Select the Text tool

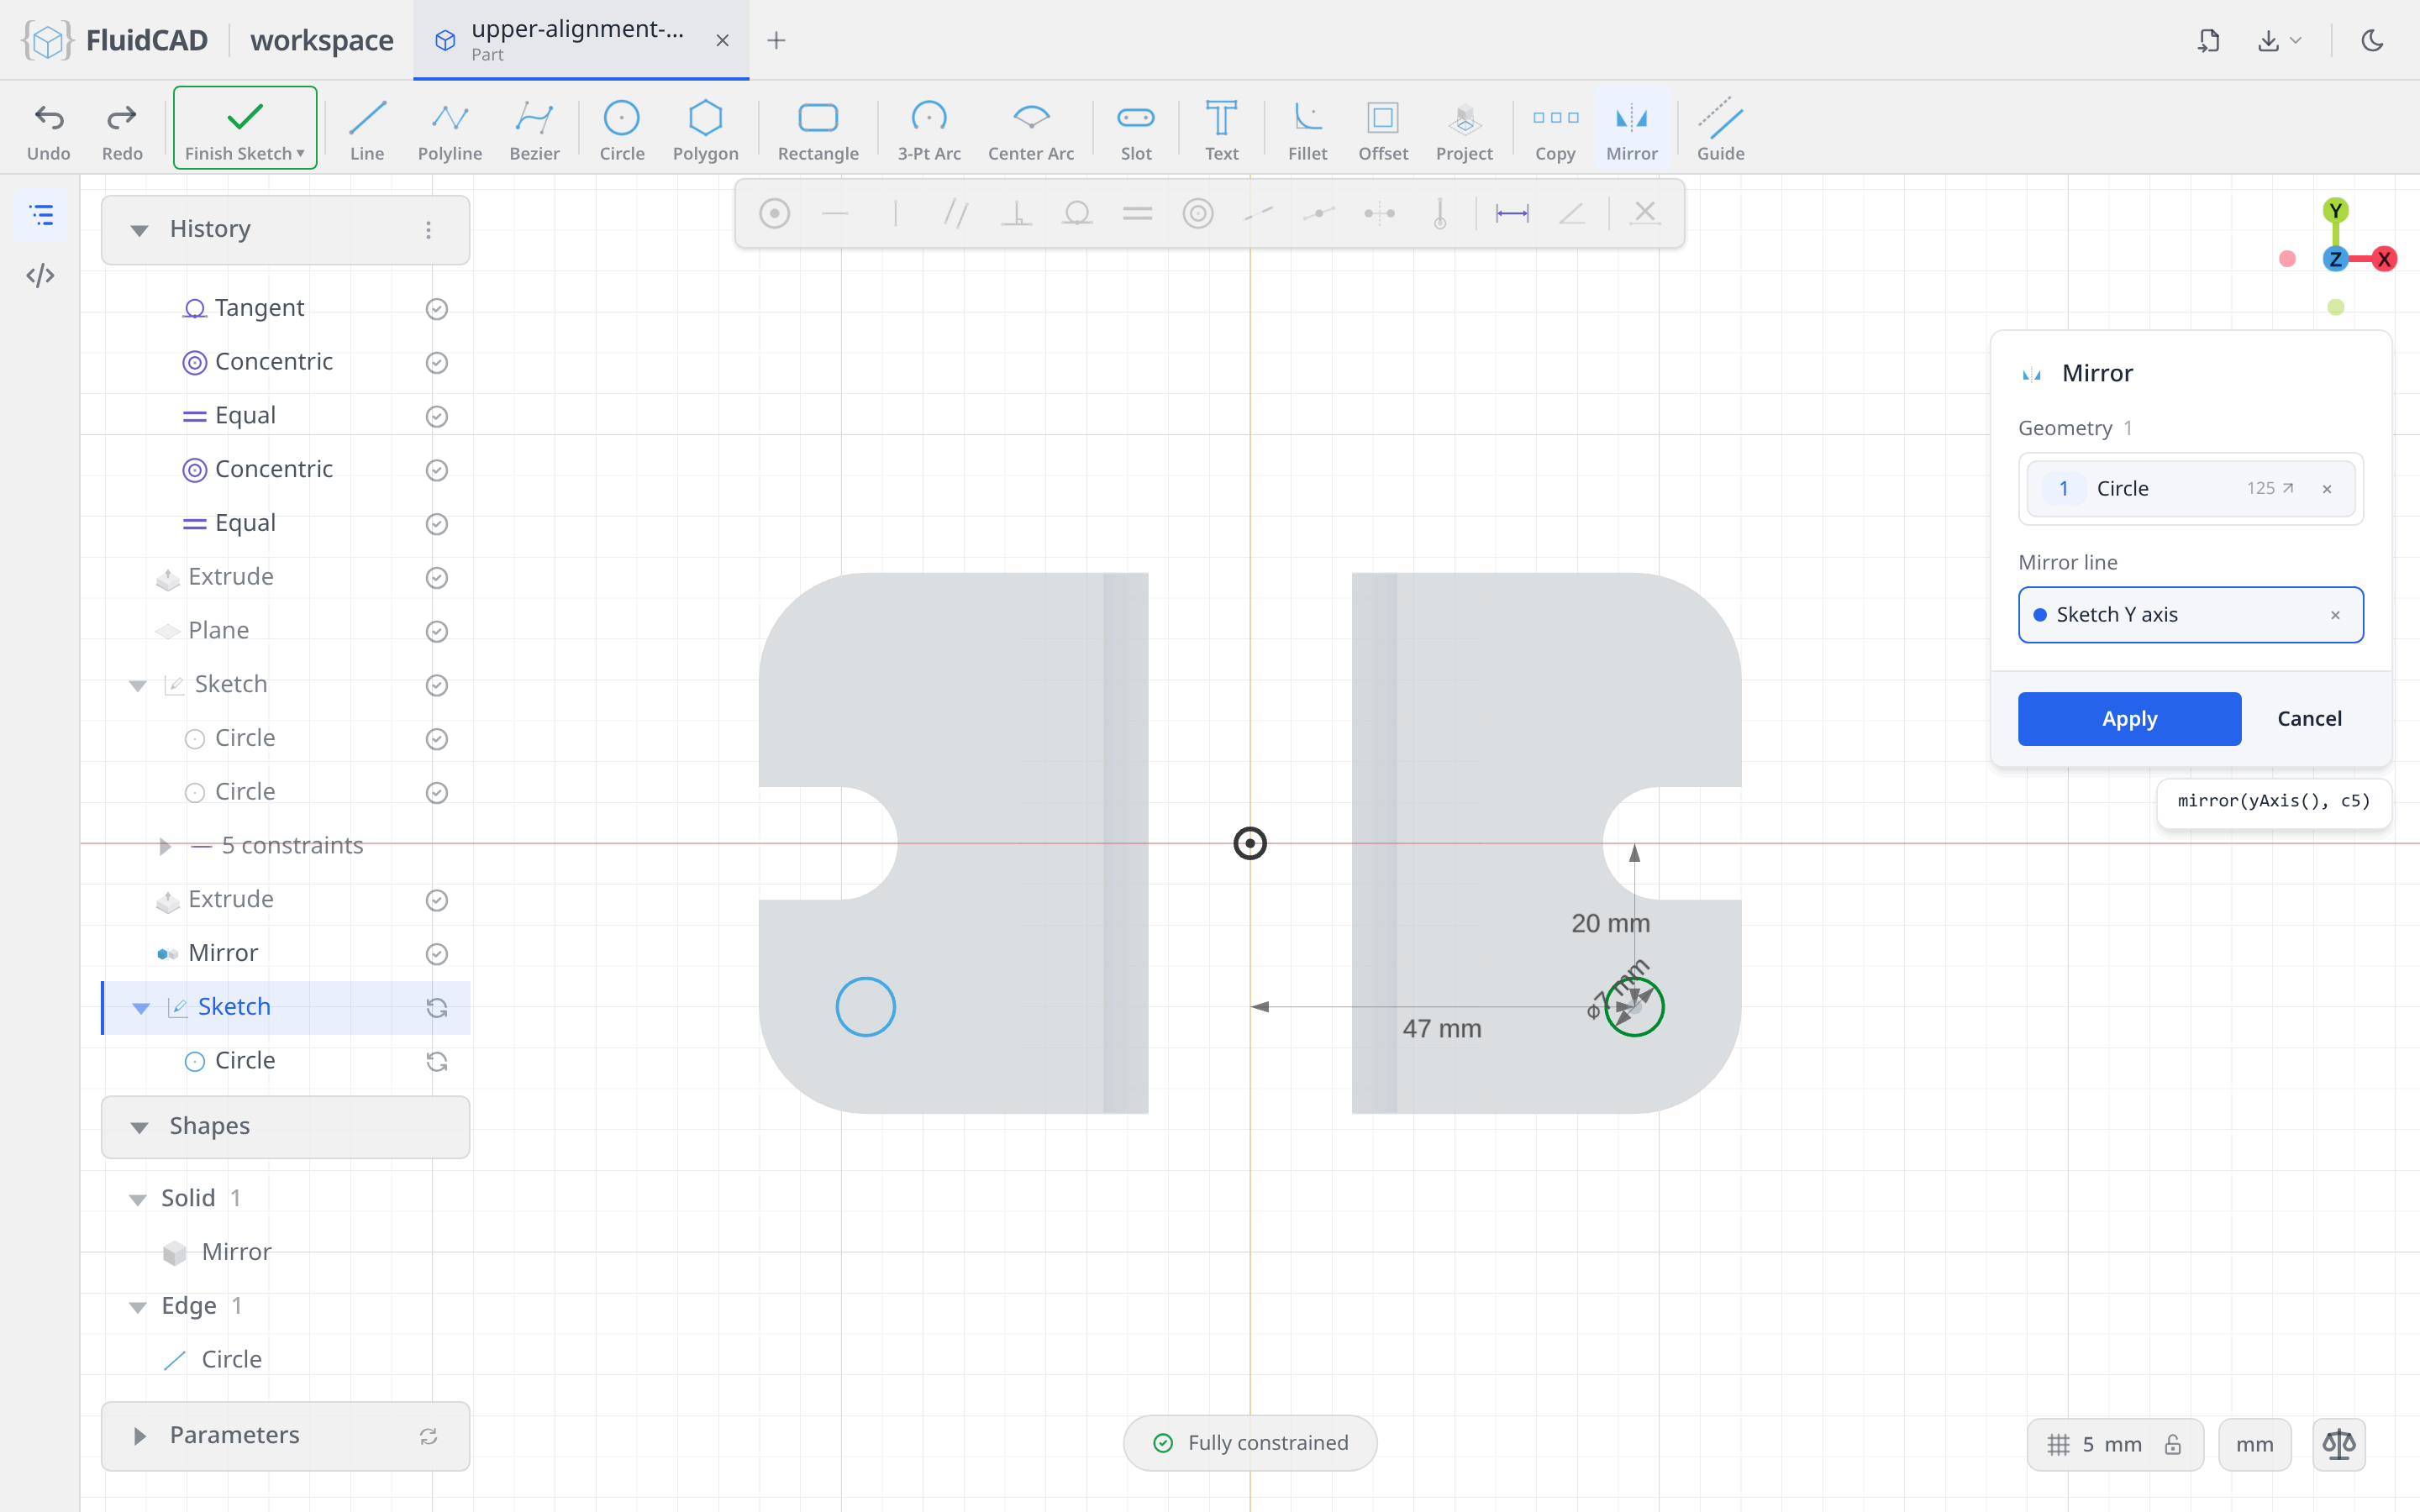tap(1221, 130)
